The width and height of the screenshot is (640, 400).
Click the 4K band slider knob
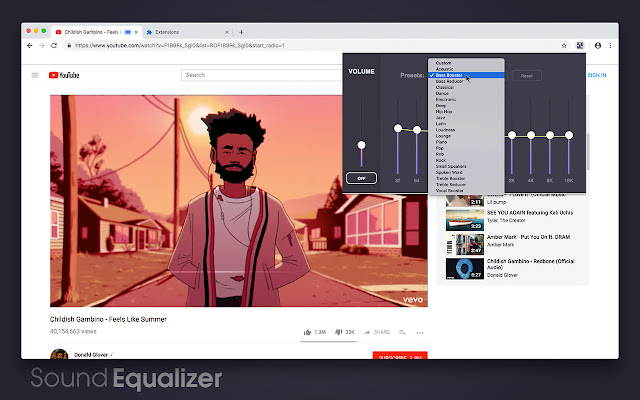[531, 135]
